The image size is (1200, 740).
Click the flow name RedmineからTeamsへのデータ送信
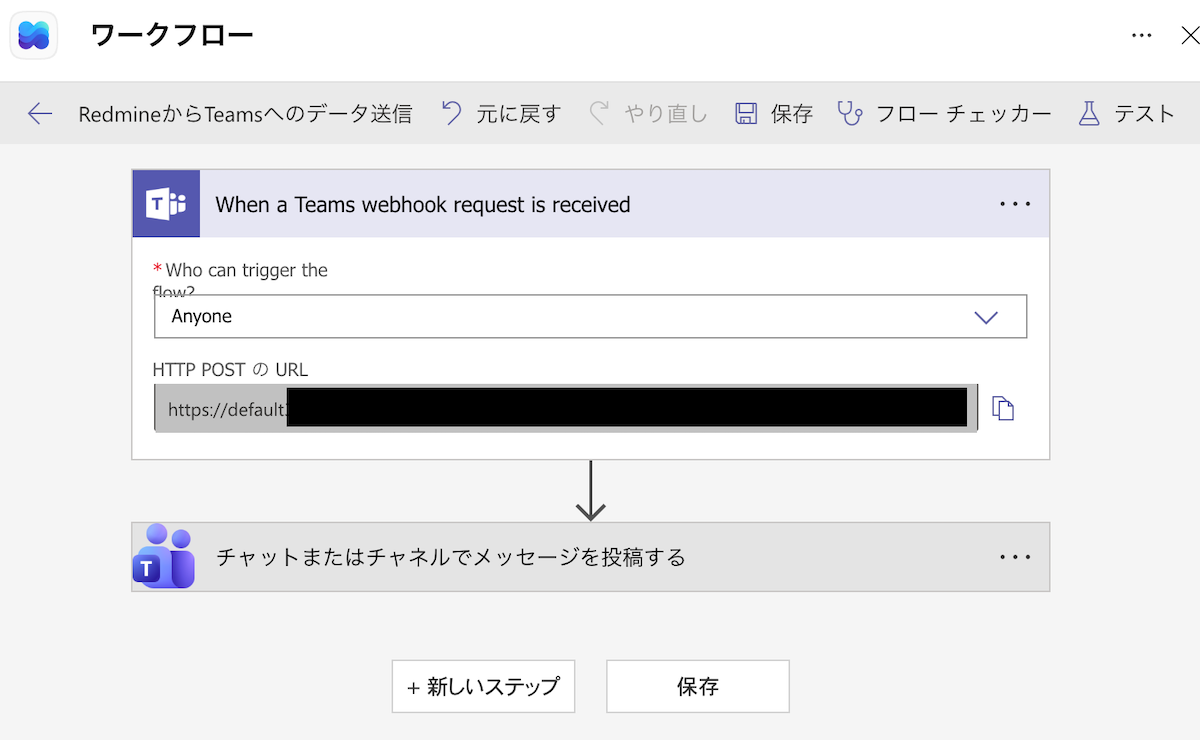point(245,114)
